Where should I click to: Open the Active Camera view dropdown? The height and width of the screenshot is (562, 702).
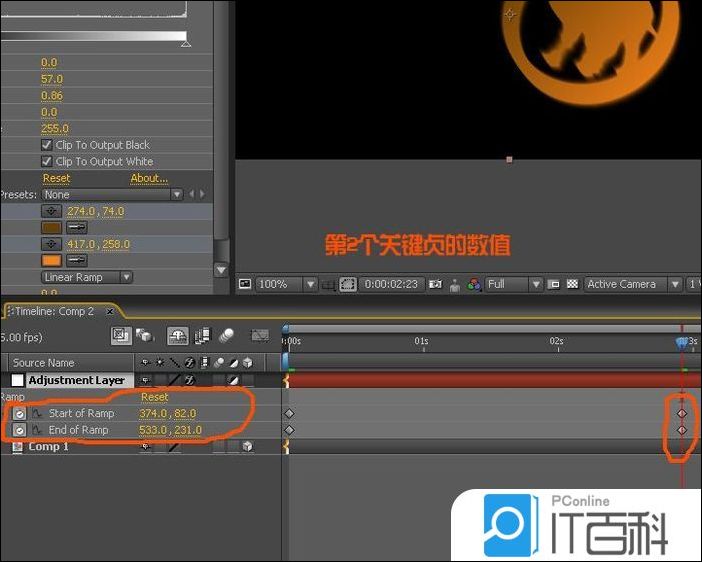point(633,284)
